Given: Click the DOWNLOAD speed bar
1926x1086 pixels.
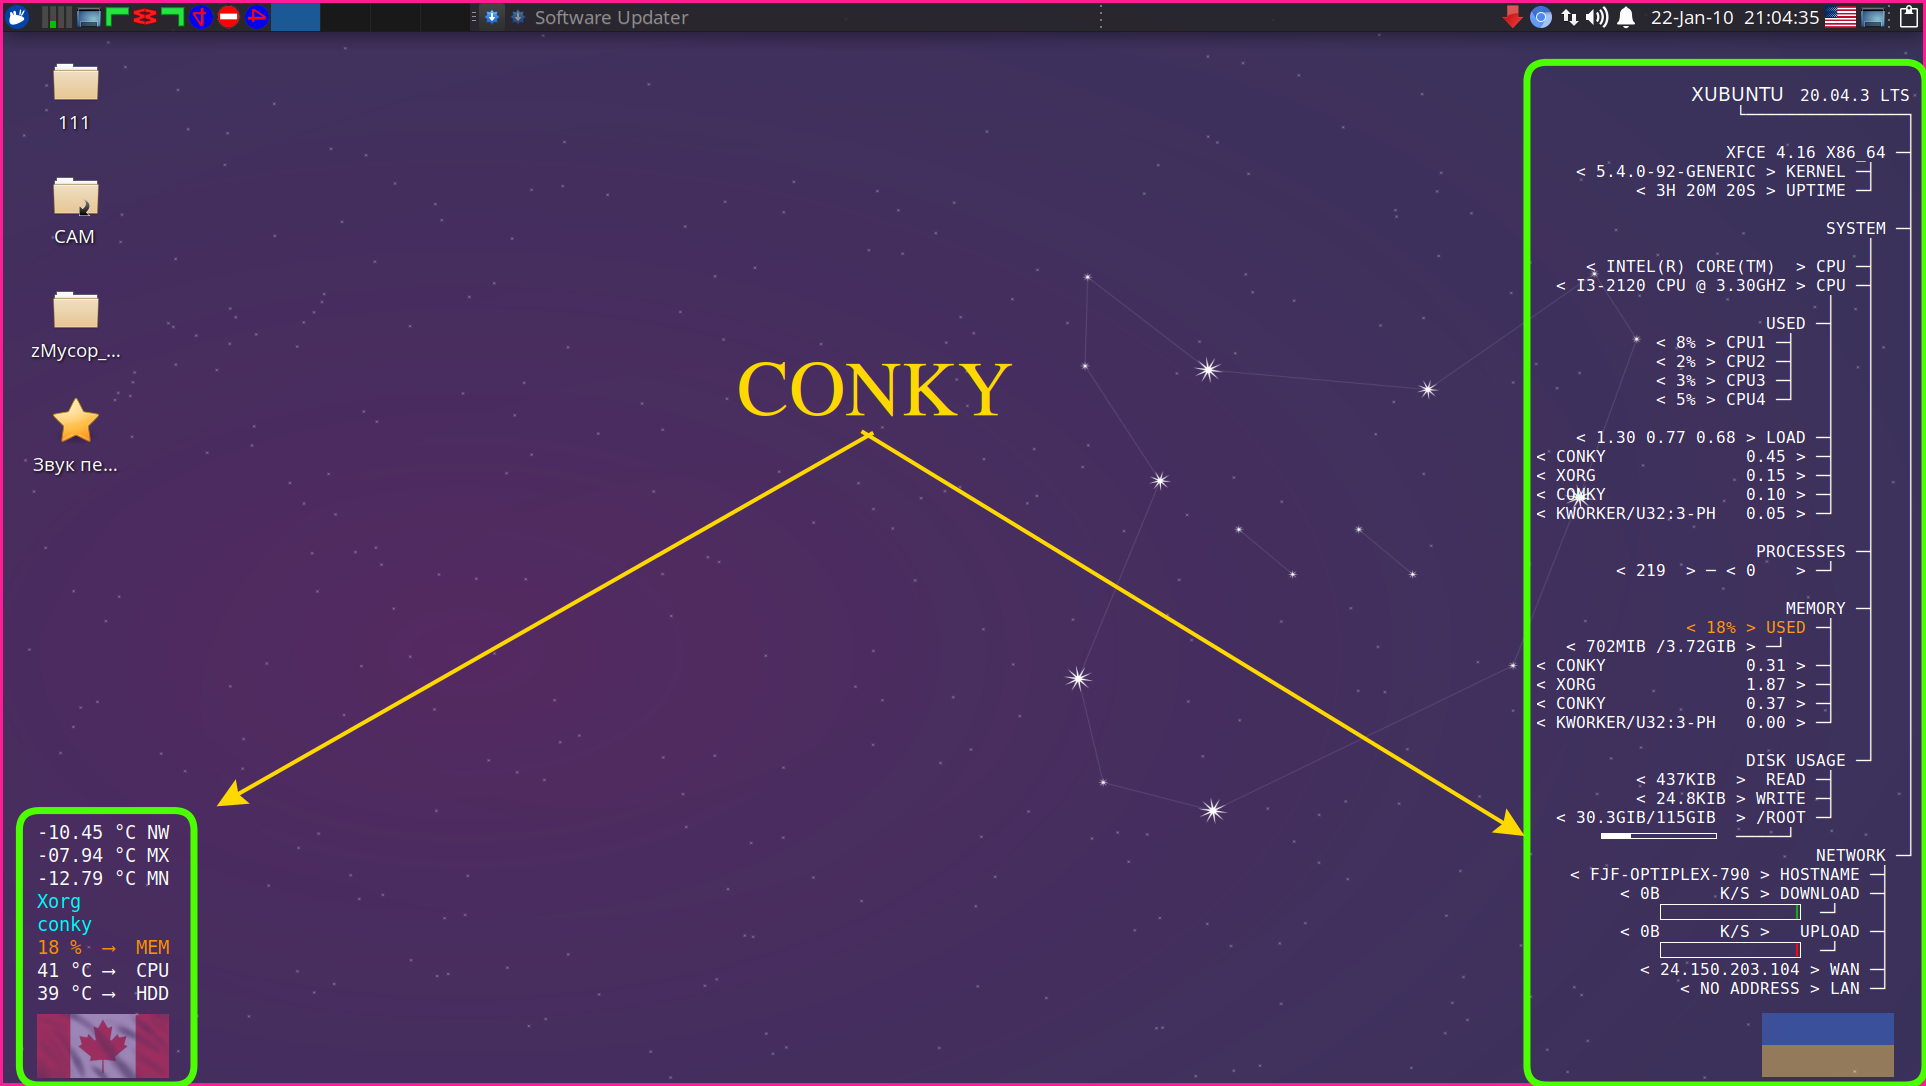Looking at the screenshot, I should [1730, 912].
